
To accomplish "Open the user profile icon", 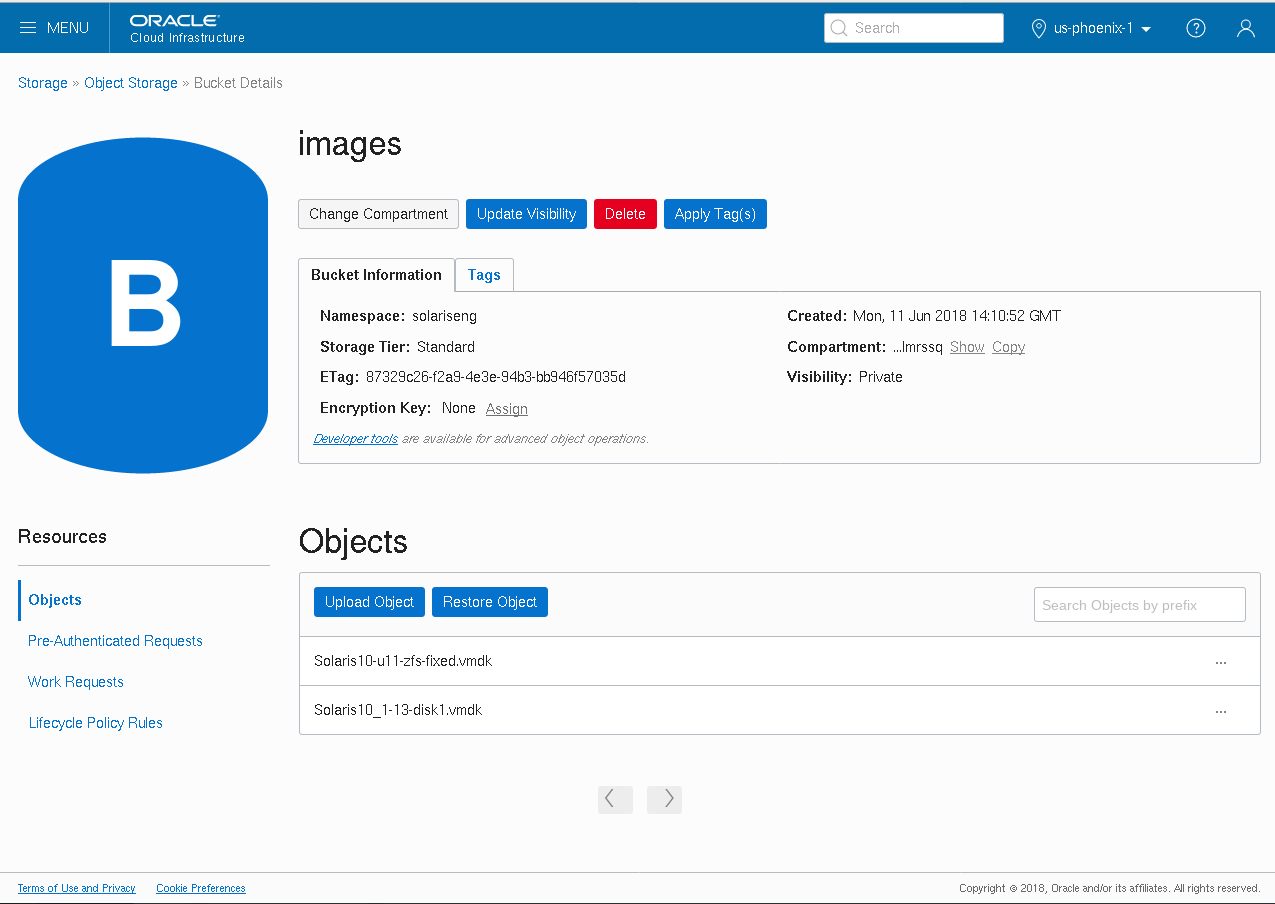I will tap(1245, 28).
